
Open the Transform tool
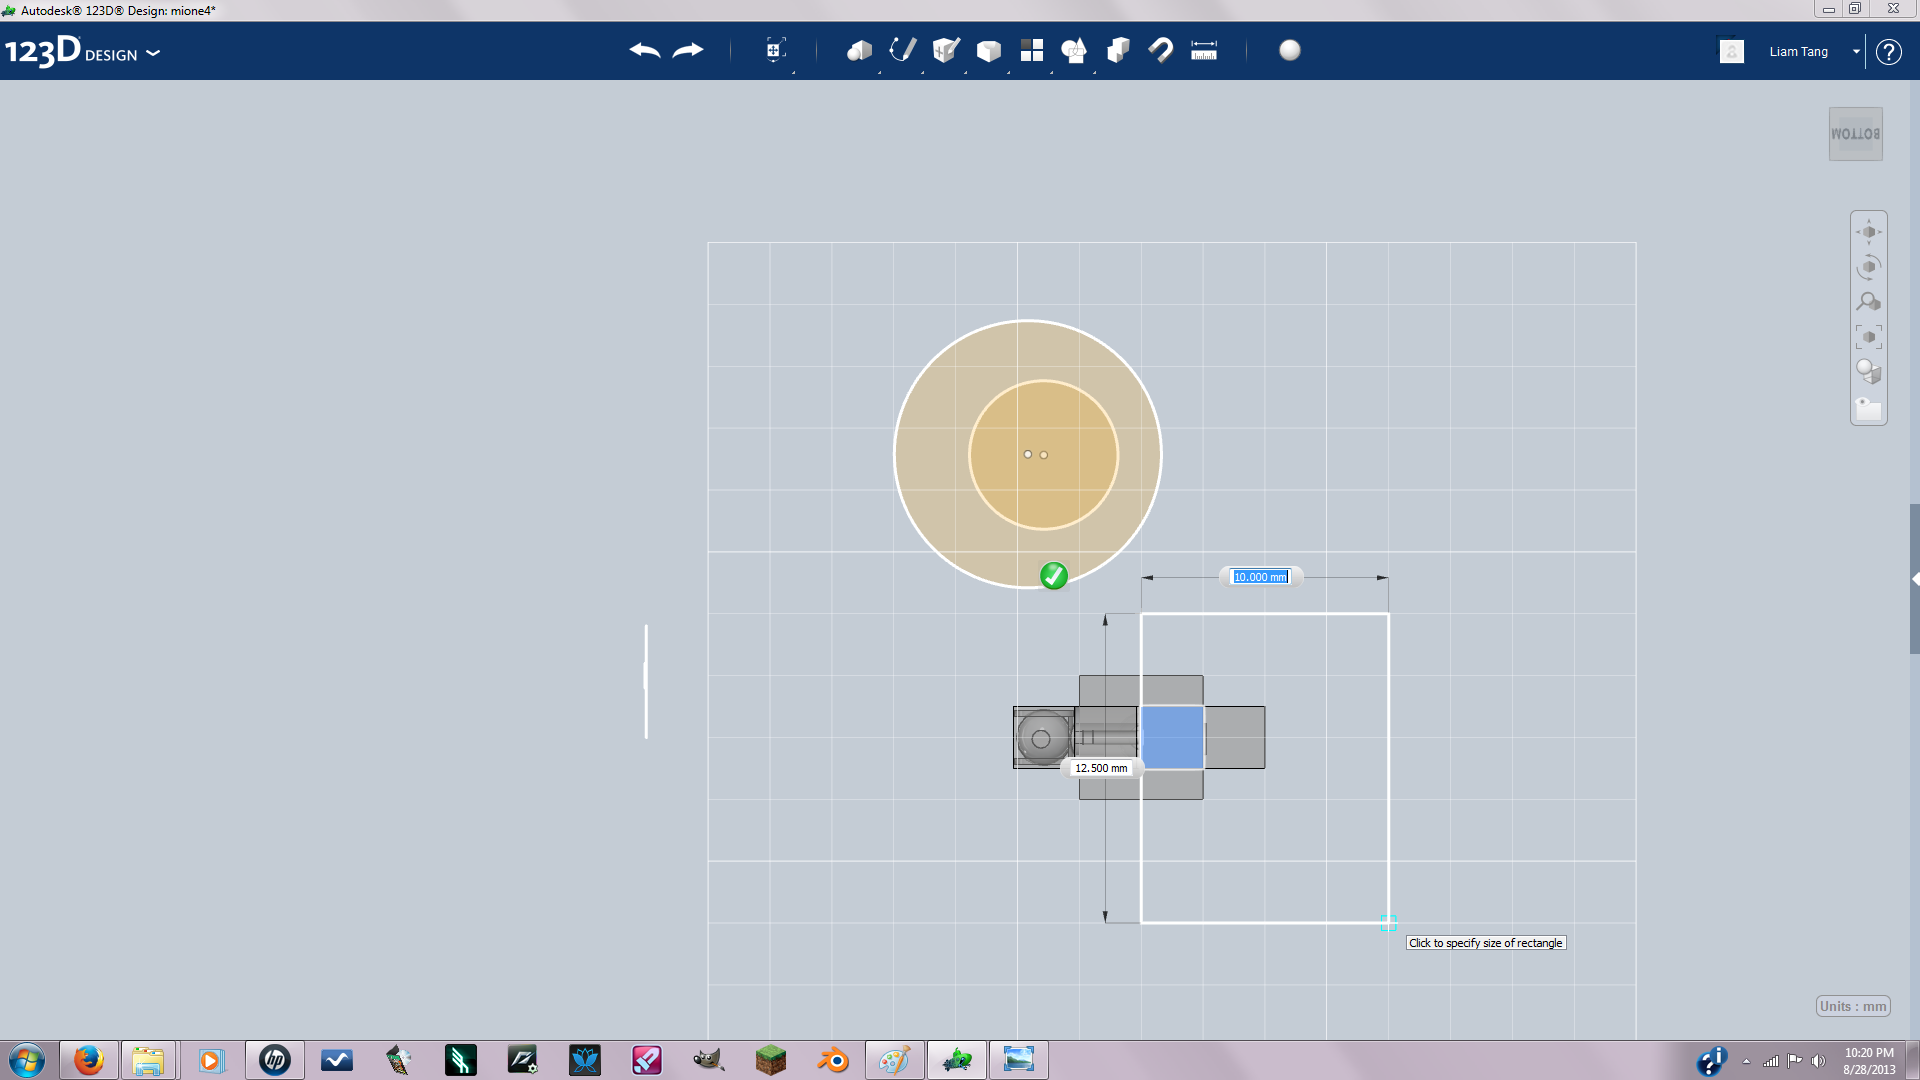coord(775,50)
